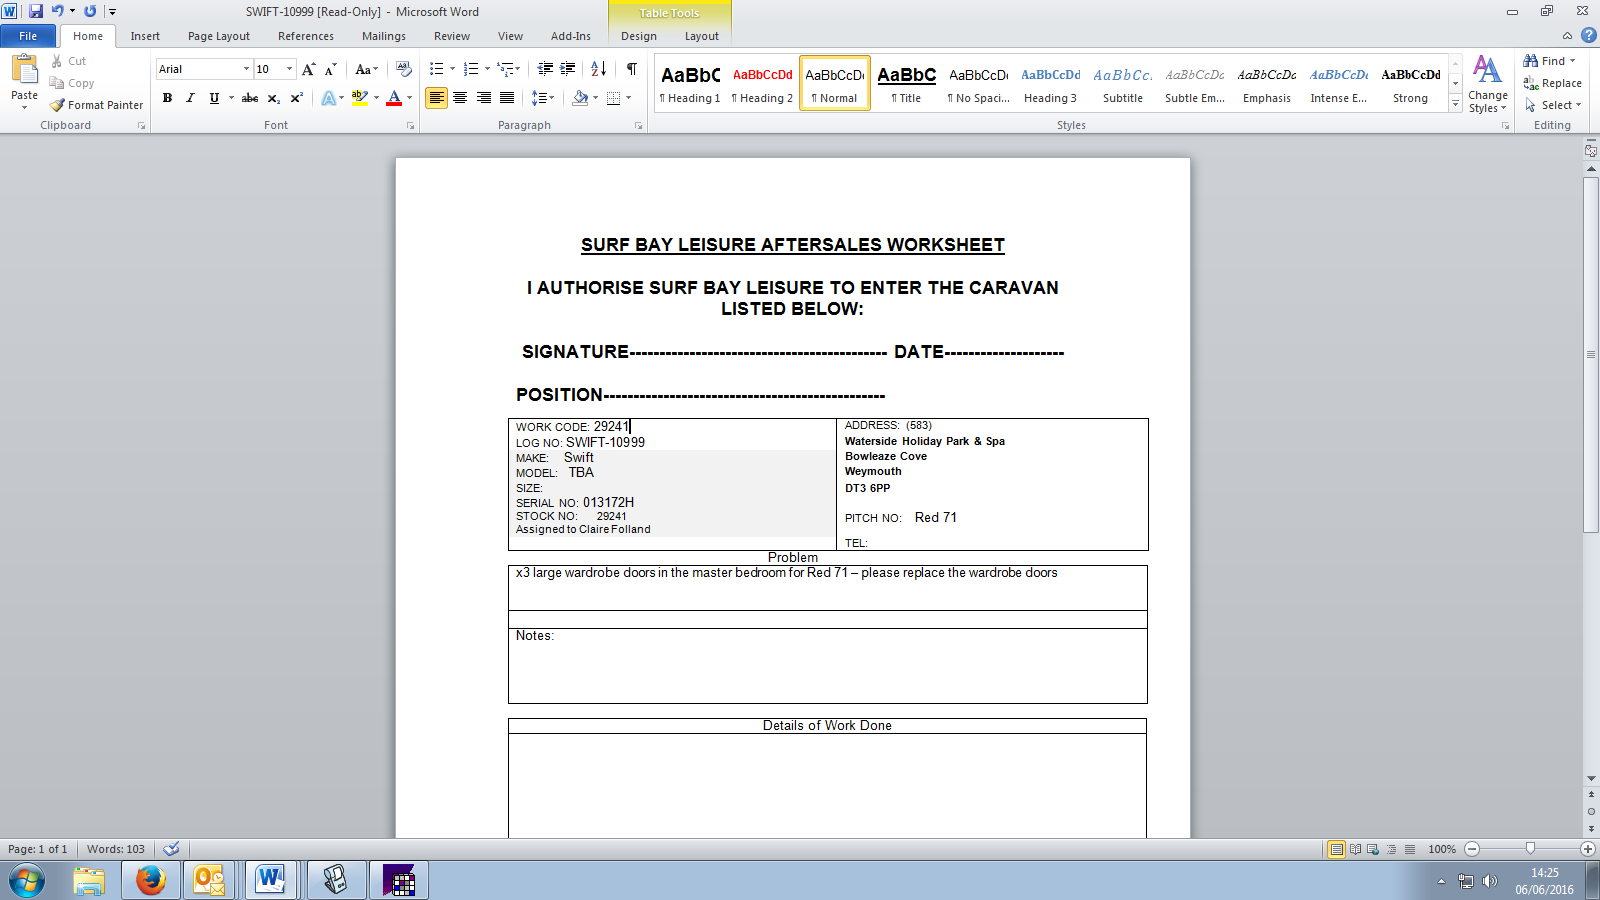
Task: Open the font size dropdown
Action: pos(289,69)
